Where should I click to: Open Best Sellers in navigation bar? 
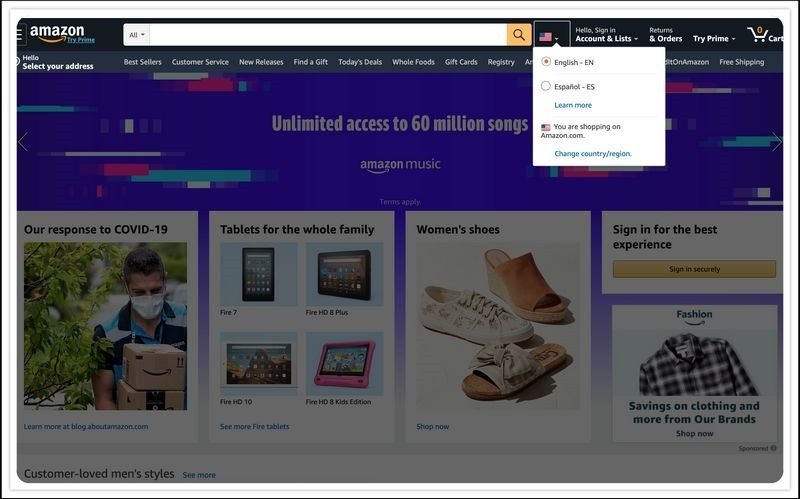[142, 62]
